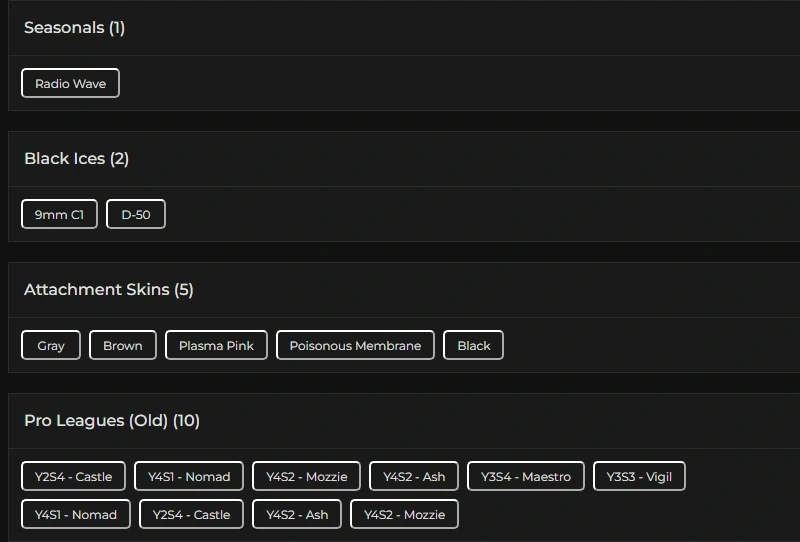This screenshot has width=800, height=542.
Task: Toggle the Attachment Skins (5) section header
Action: [x=108, y=290]
